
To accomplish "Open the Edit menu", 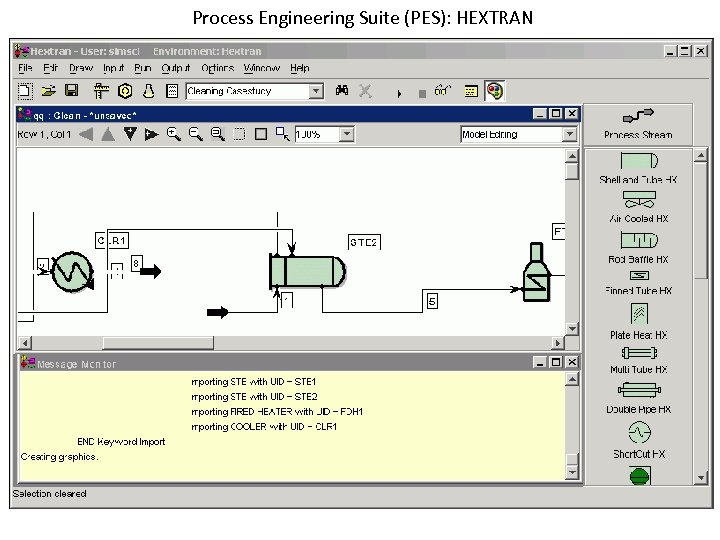I will coord(50,68).
